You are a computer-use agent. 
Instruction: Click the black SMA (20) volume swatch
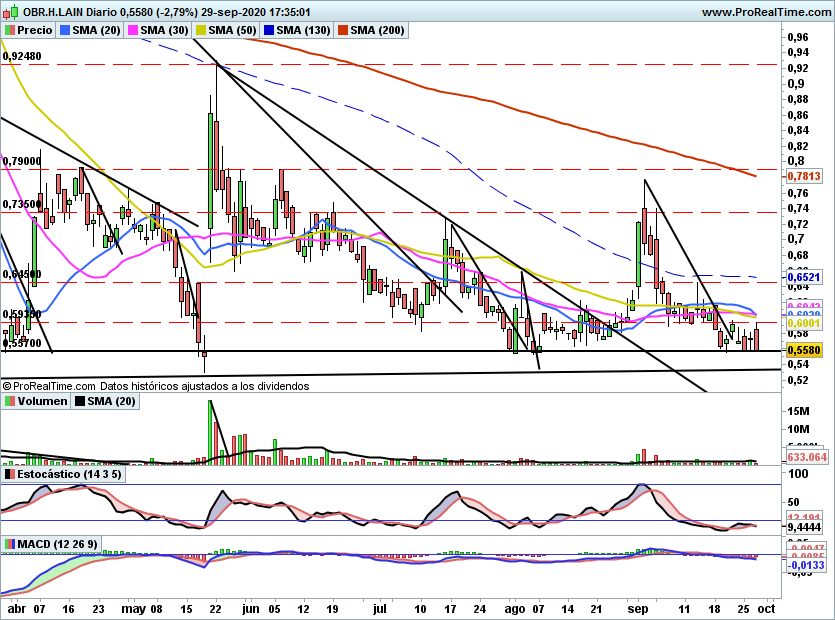pyautogui.click(x=80, y=402)
